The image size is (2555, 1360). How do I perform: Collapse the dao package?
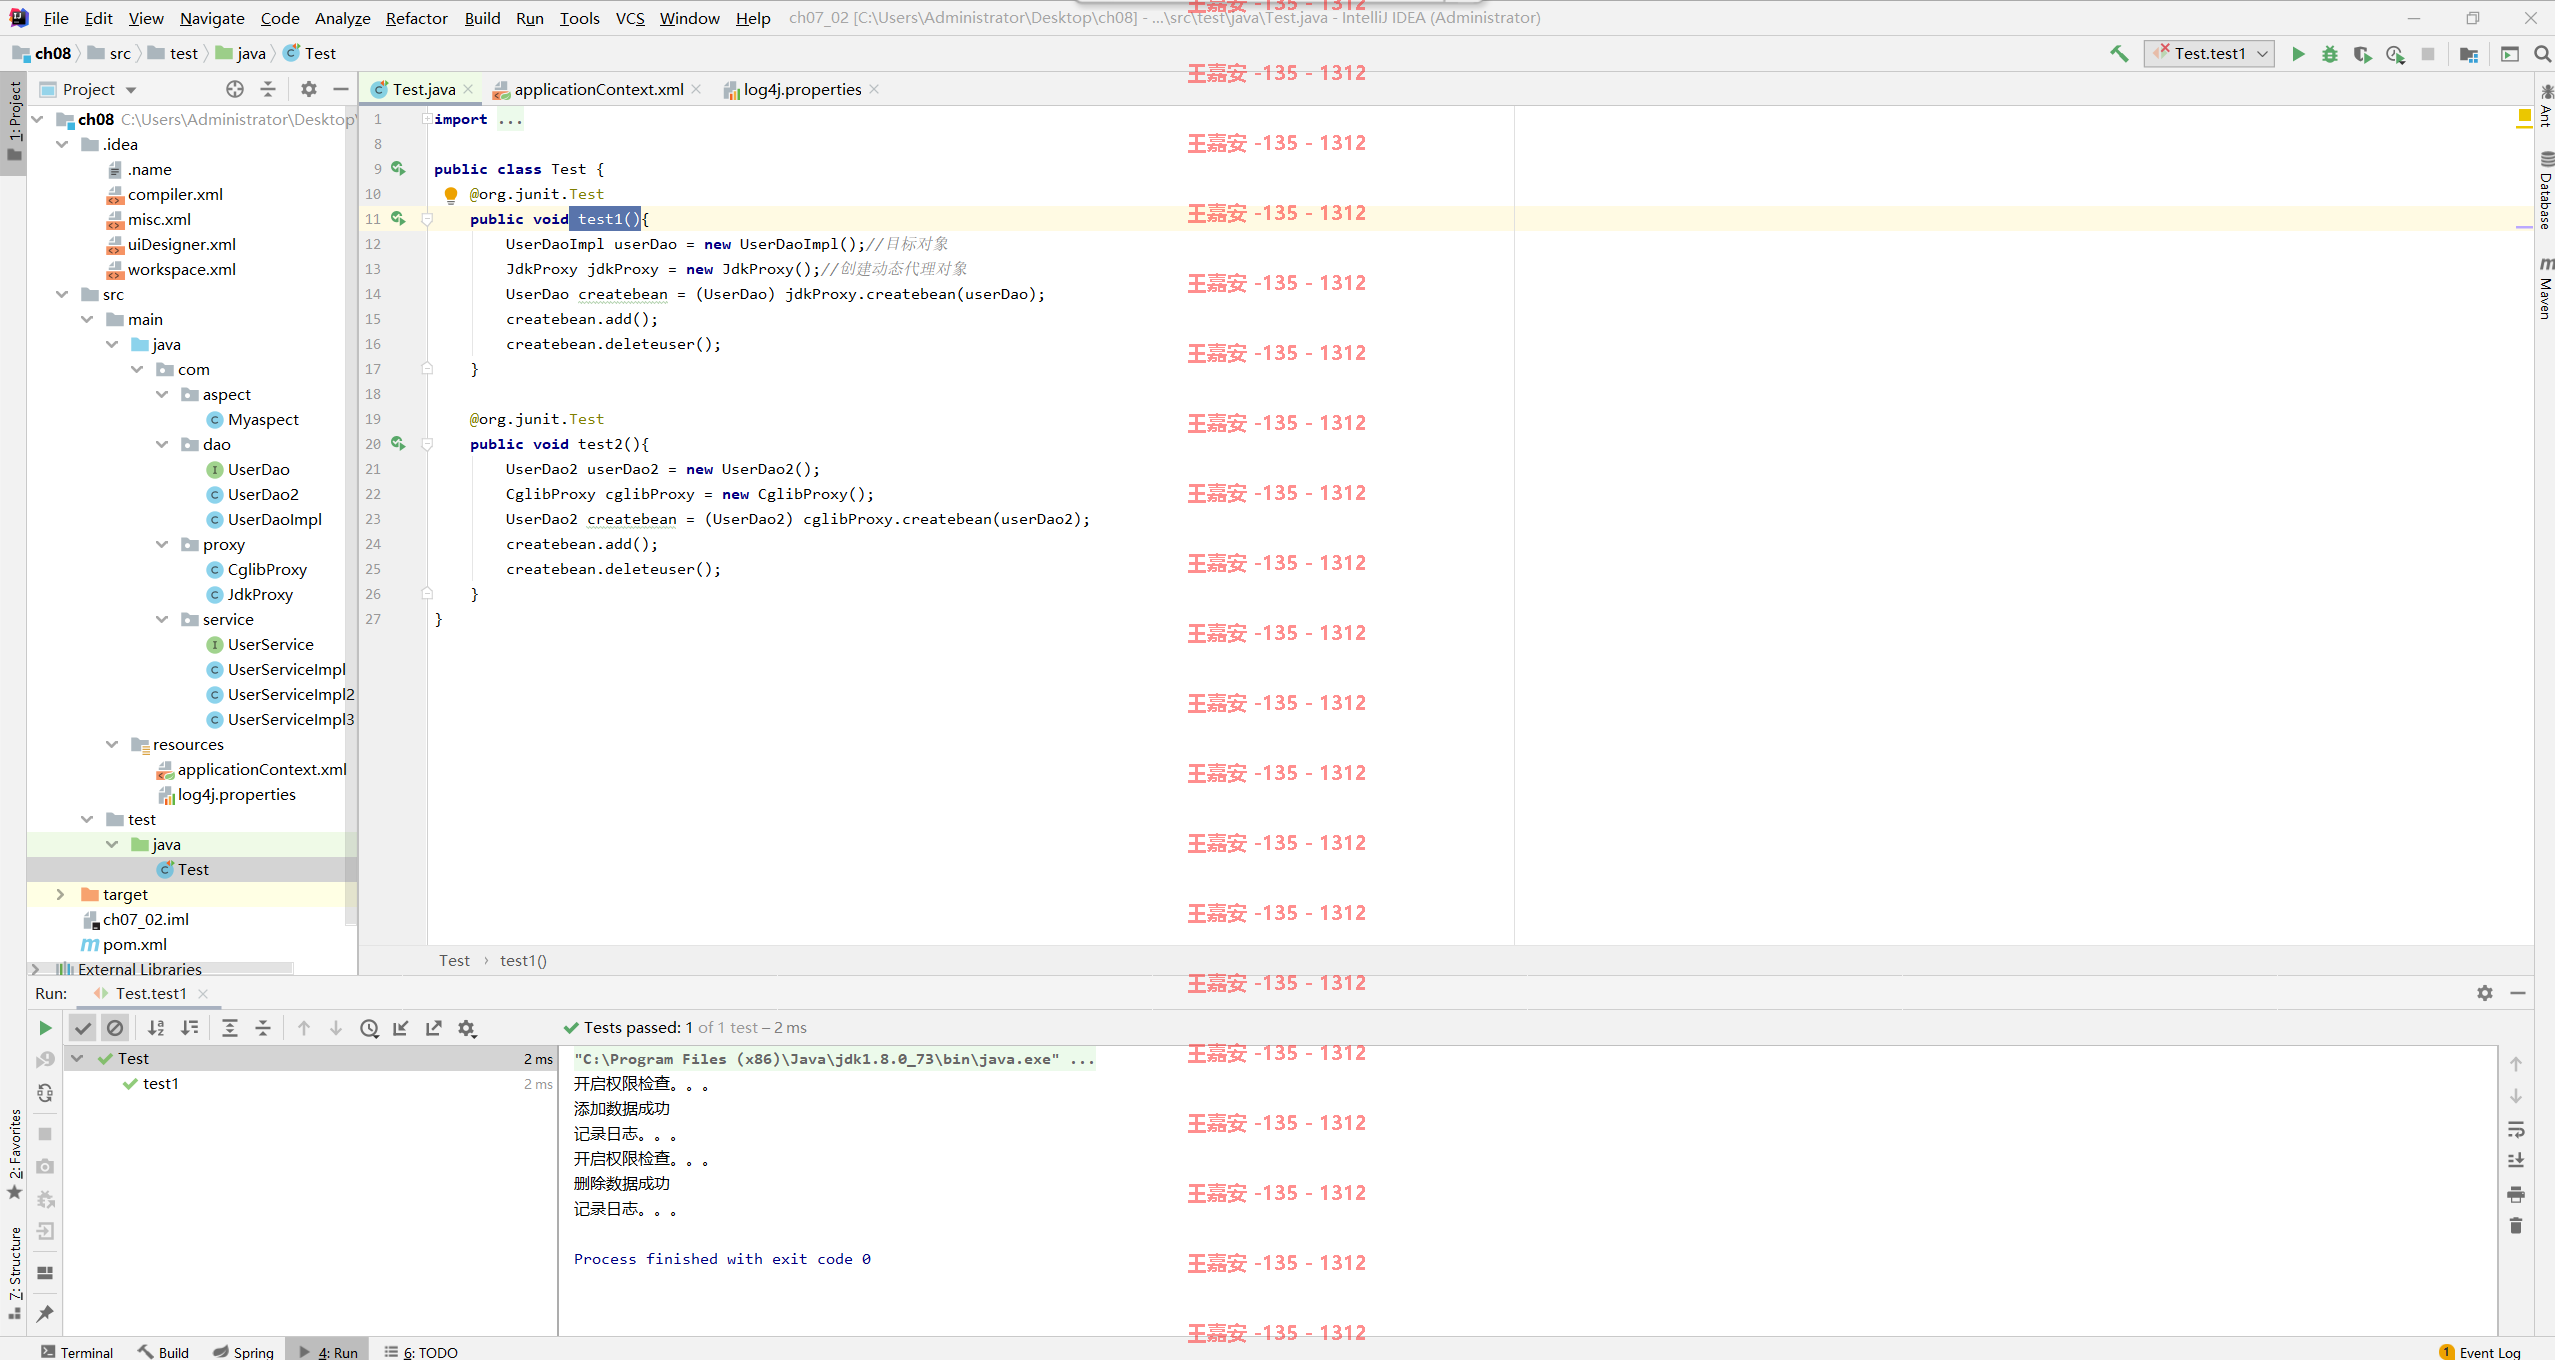[x=162, y=444]
